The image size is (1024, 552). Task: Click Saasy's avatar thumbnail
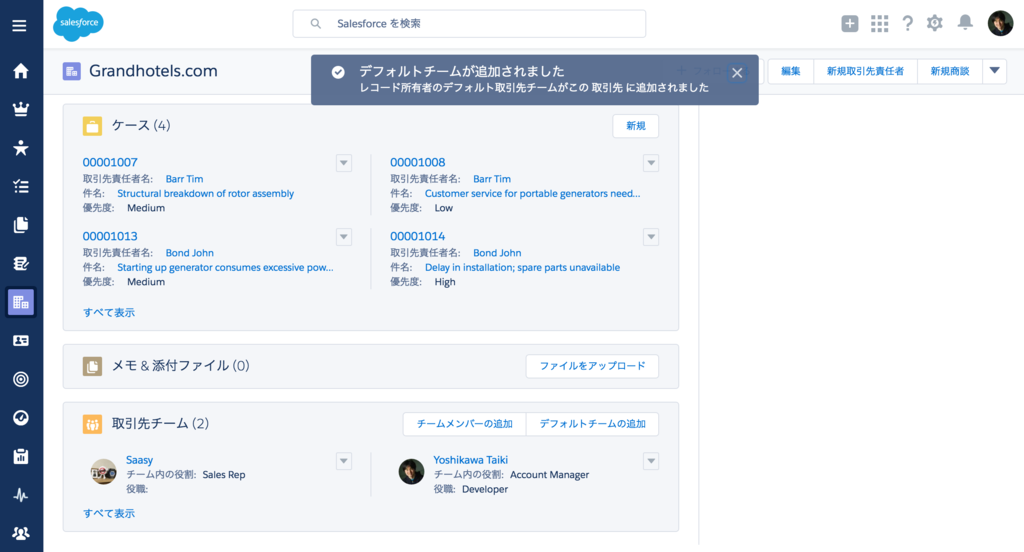point(103,472)
